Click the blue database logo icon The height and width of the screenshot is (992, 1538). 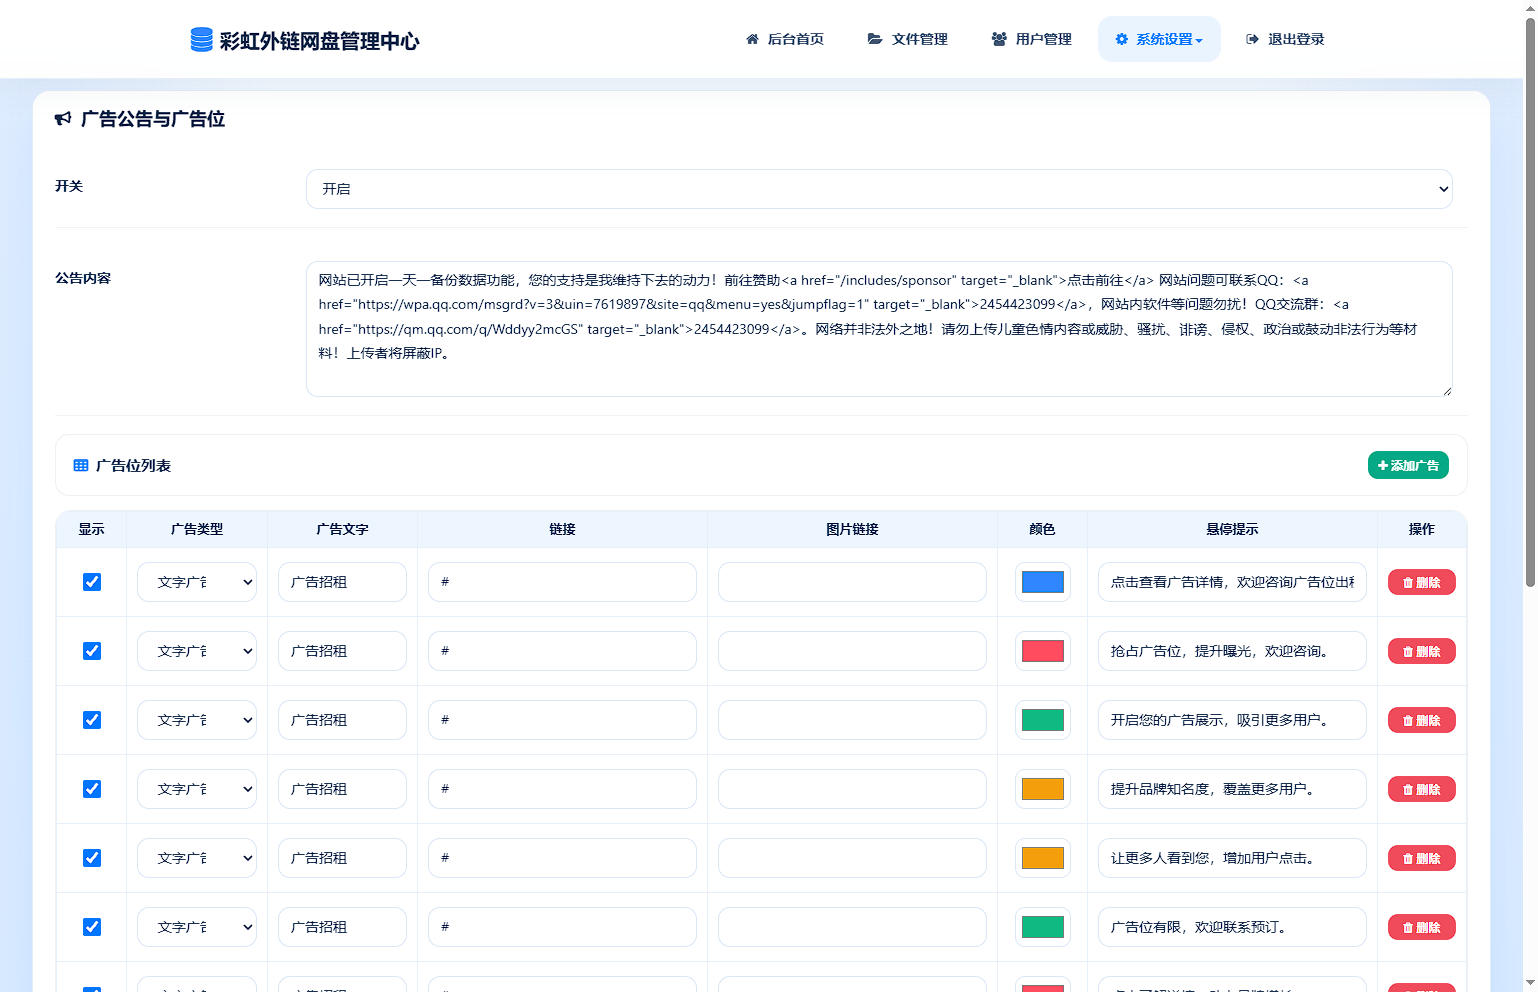(x=201, y=40)
